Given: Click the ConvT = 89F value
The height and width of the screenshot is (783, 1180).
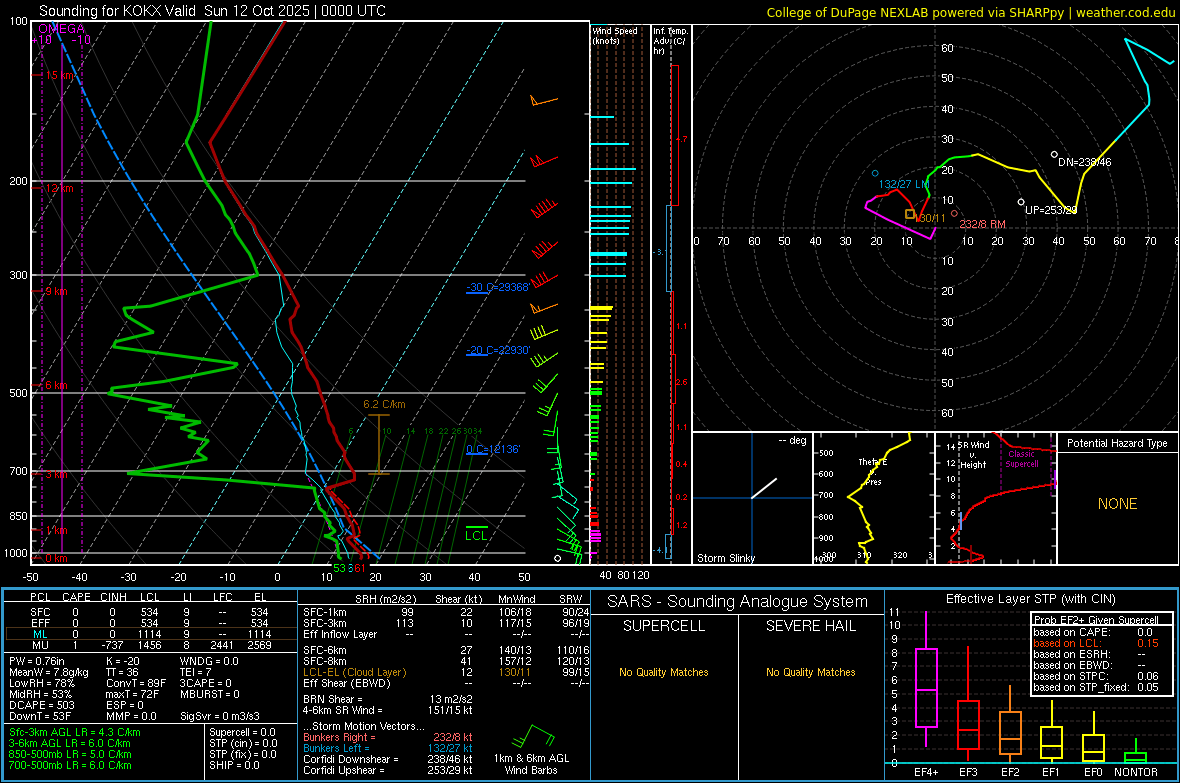Looking at the screenshot, I should [x=136, y=684].
